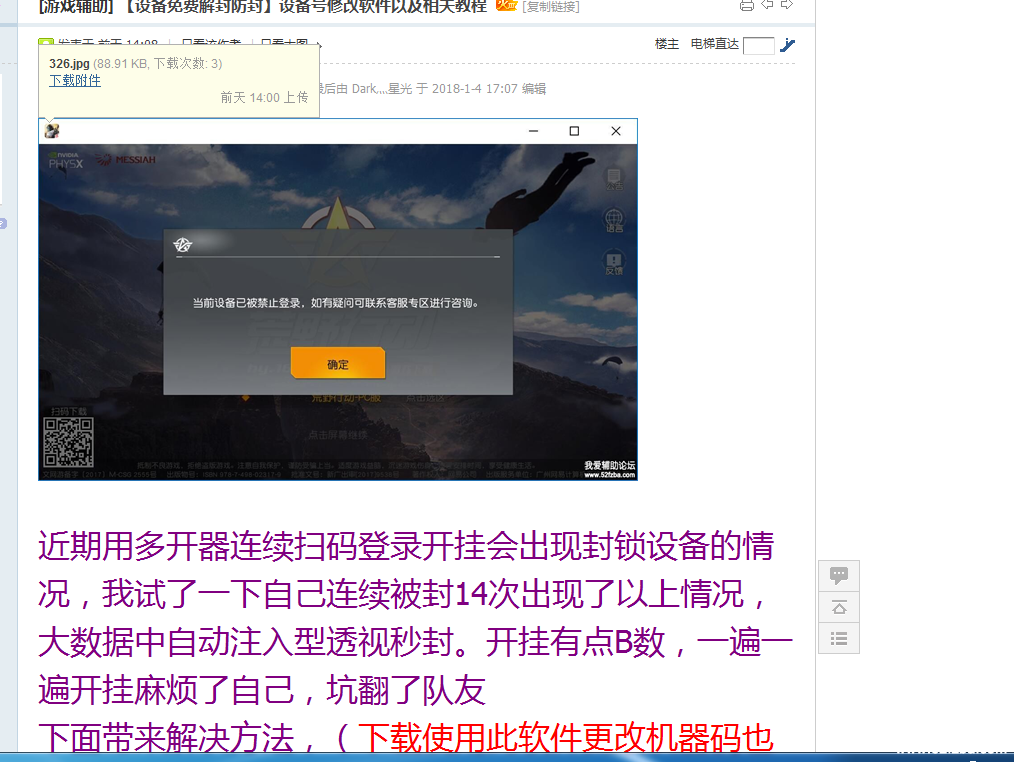Open the 楼主 thread starter link

point(667,44)
